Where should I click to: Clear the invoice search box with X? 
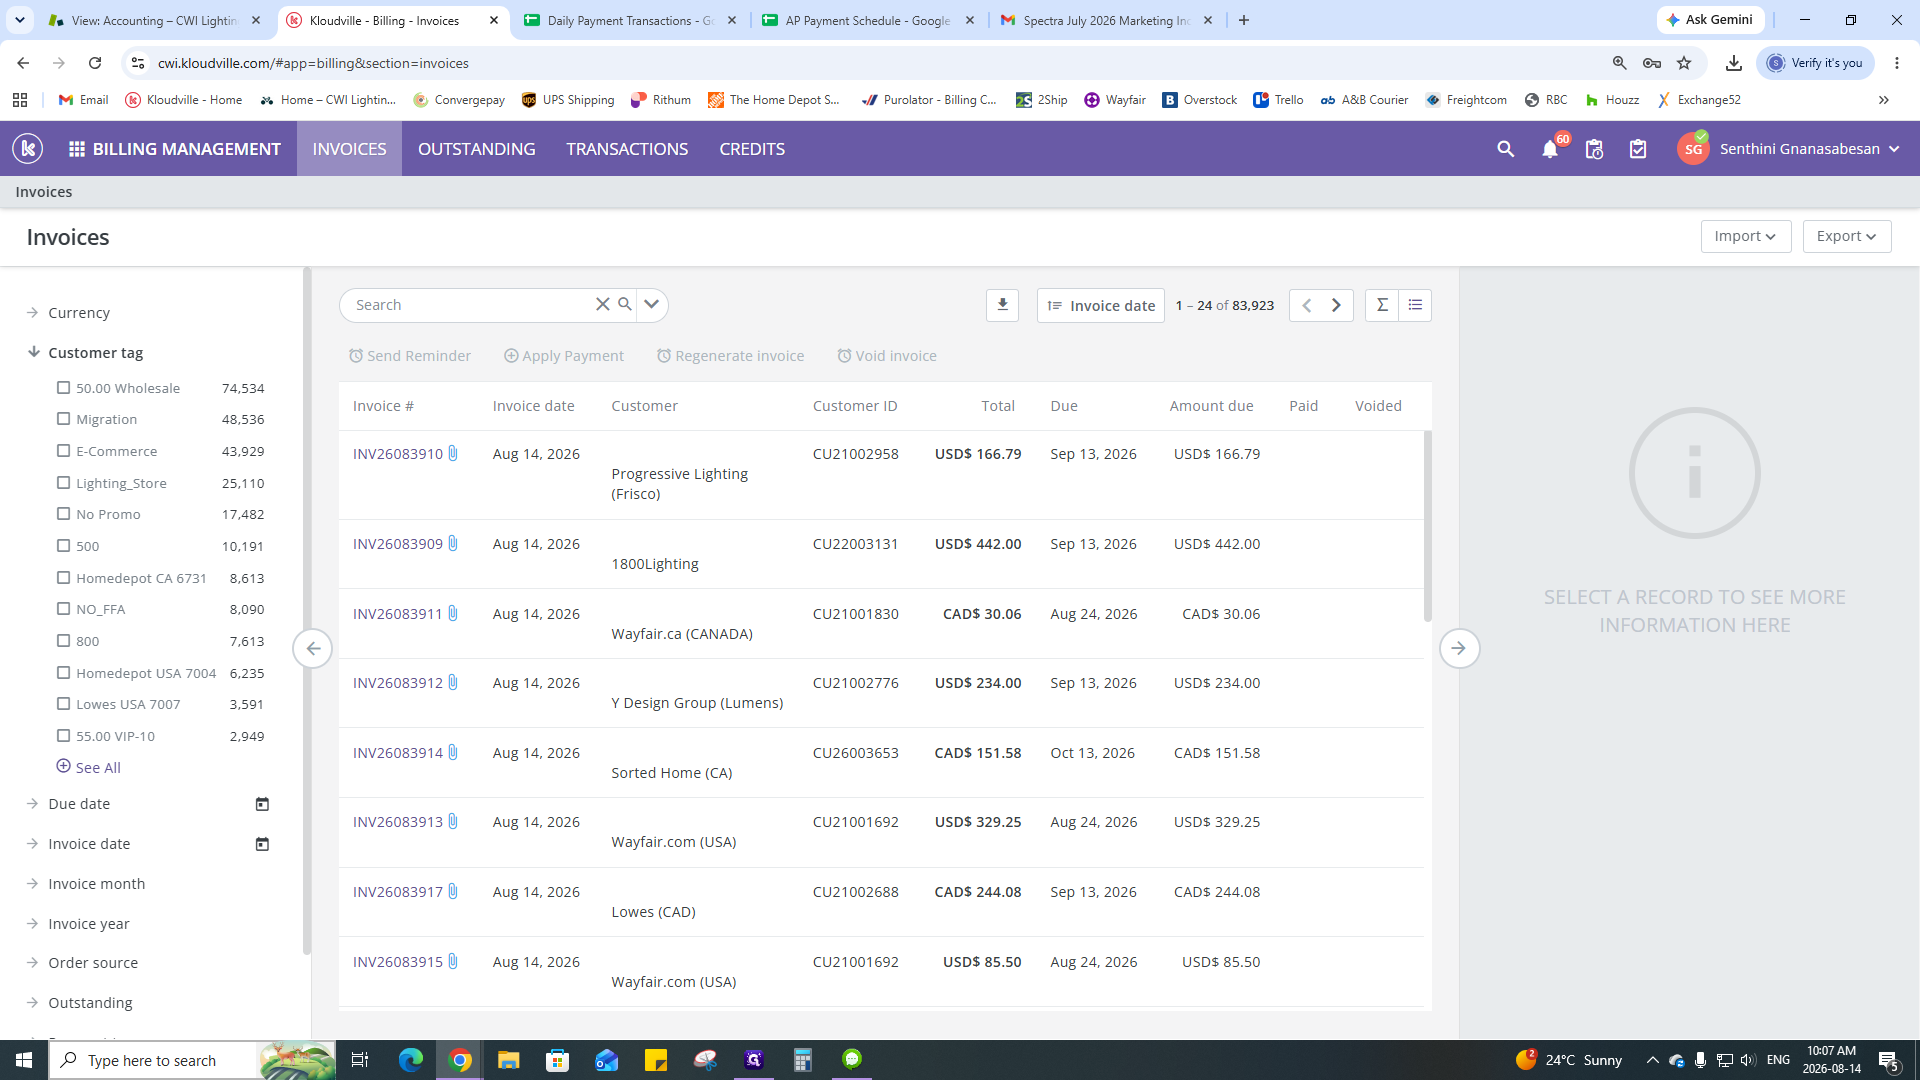coord(602,304)
